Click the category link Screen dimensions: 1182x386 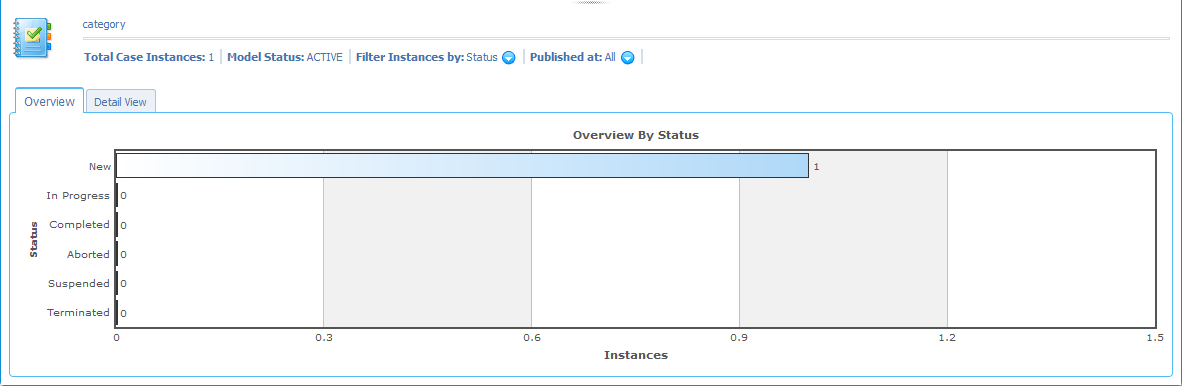104,24
